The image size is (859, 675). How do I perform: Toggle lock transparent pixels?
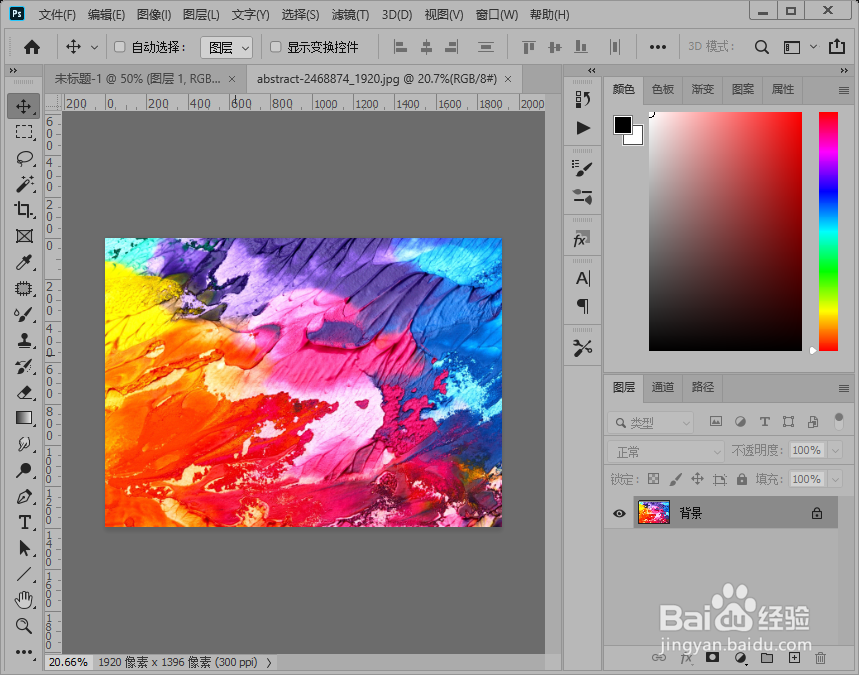click(654, 479)
